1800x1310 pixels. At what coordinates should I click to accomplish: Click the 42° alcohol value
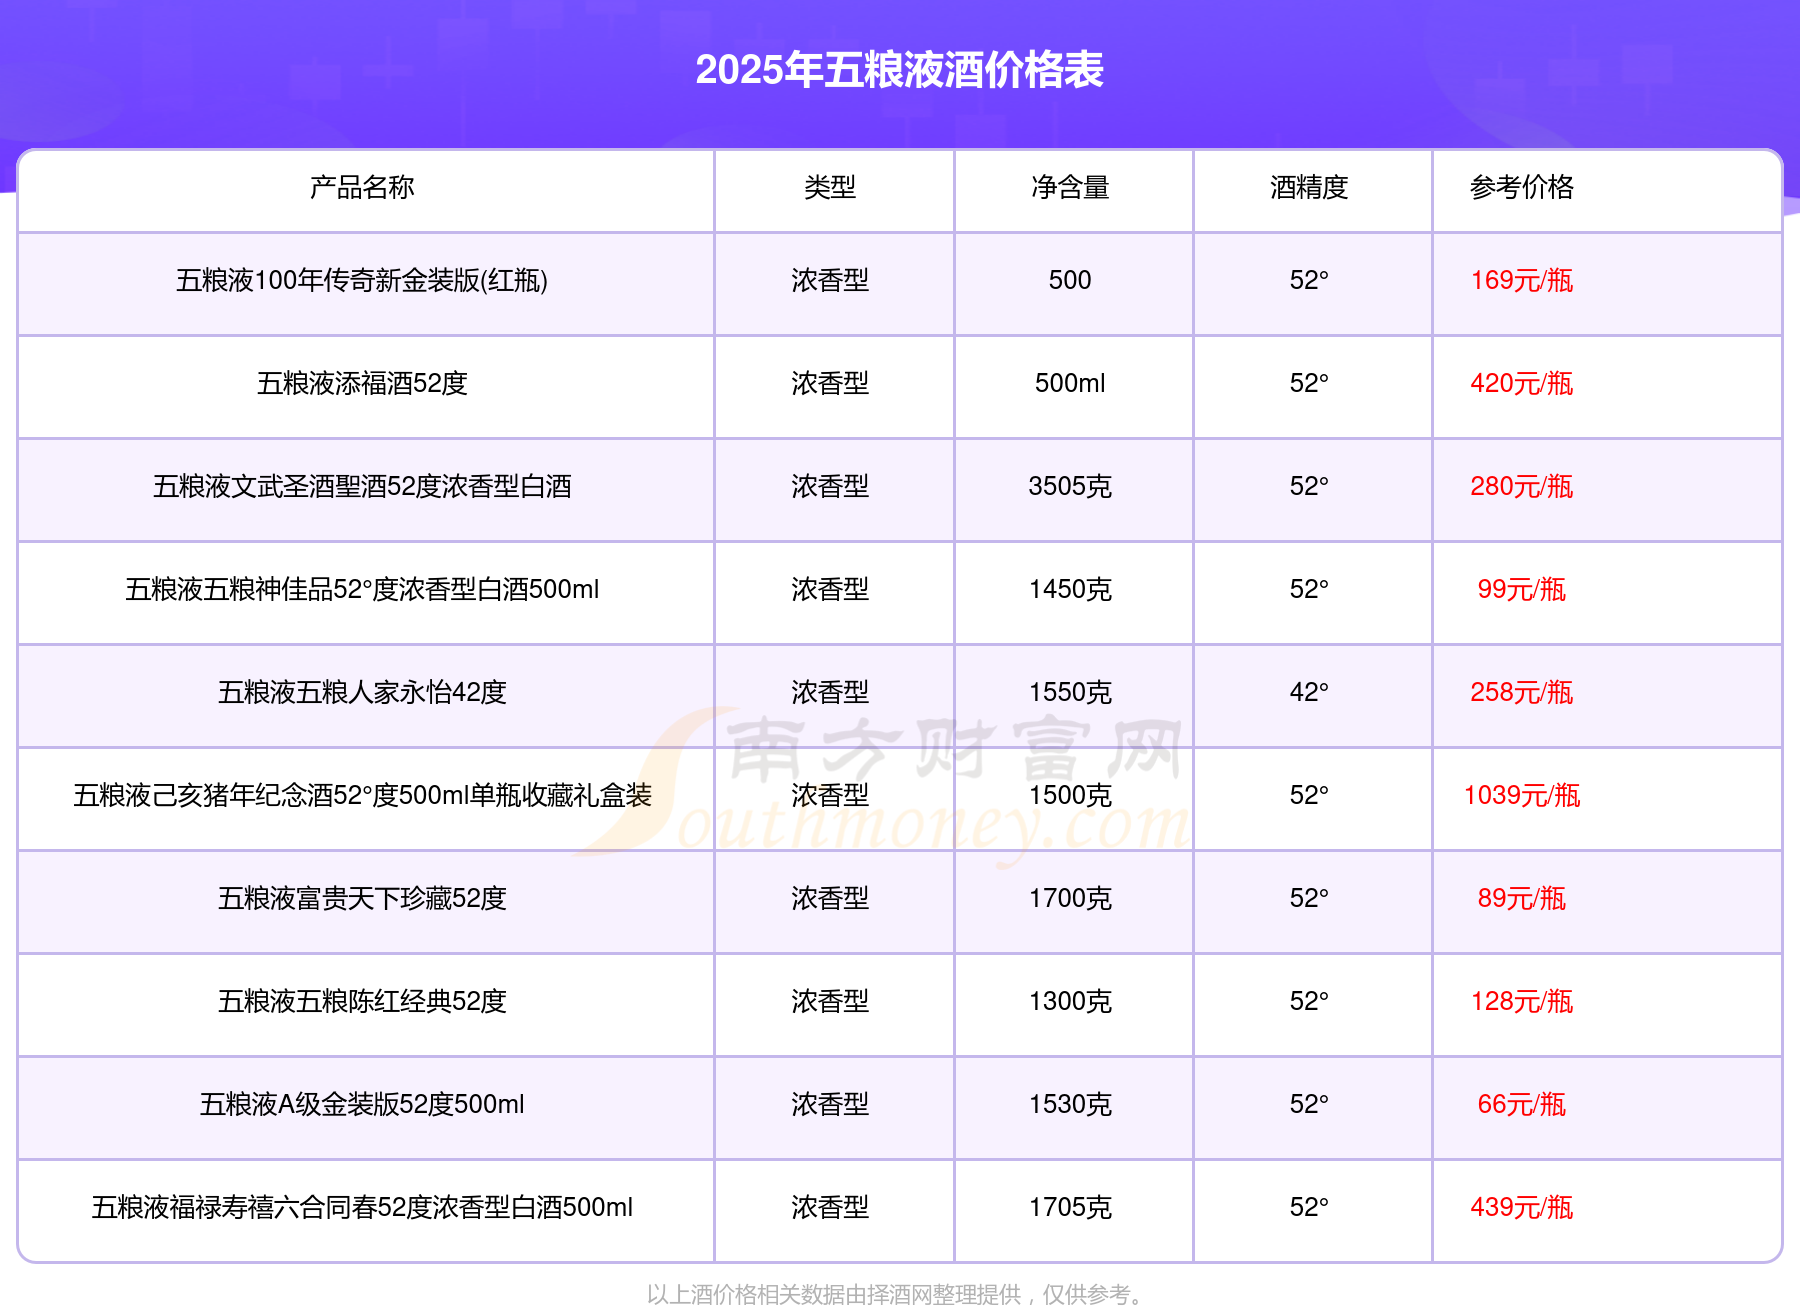(x=1309, y=692)
